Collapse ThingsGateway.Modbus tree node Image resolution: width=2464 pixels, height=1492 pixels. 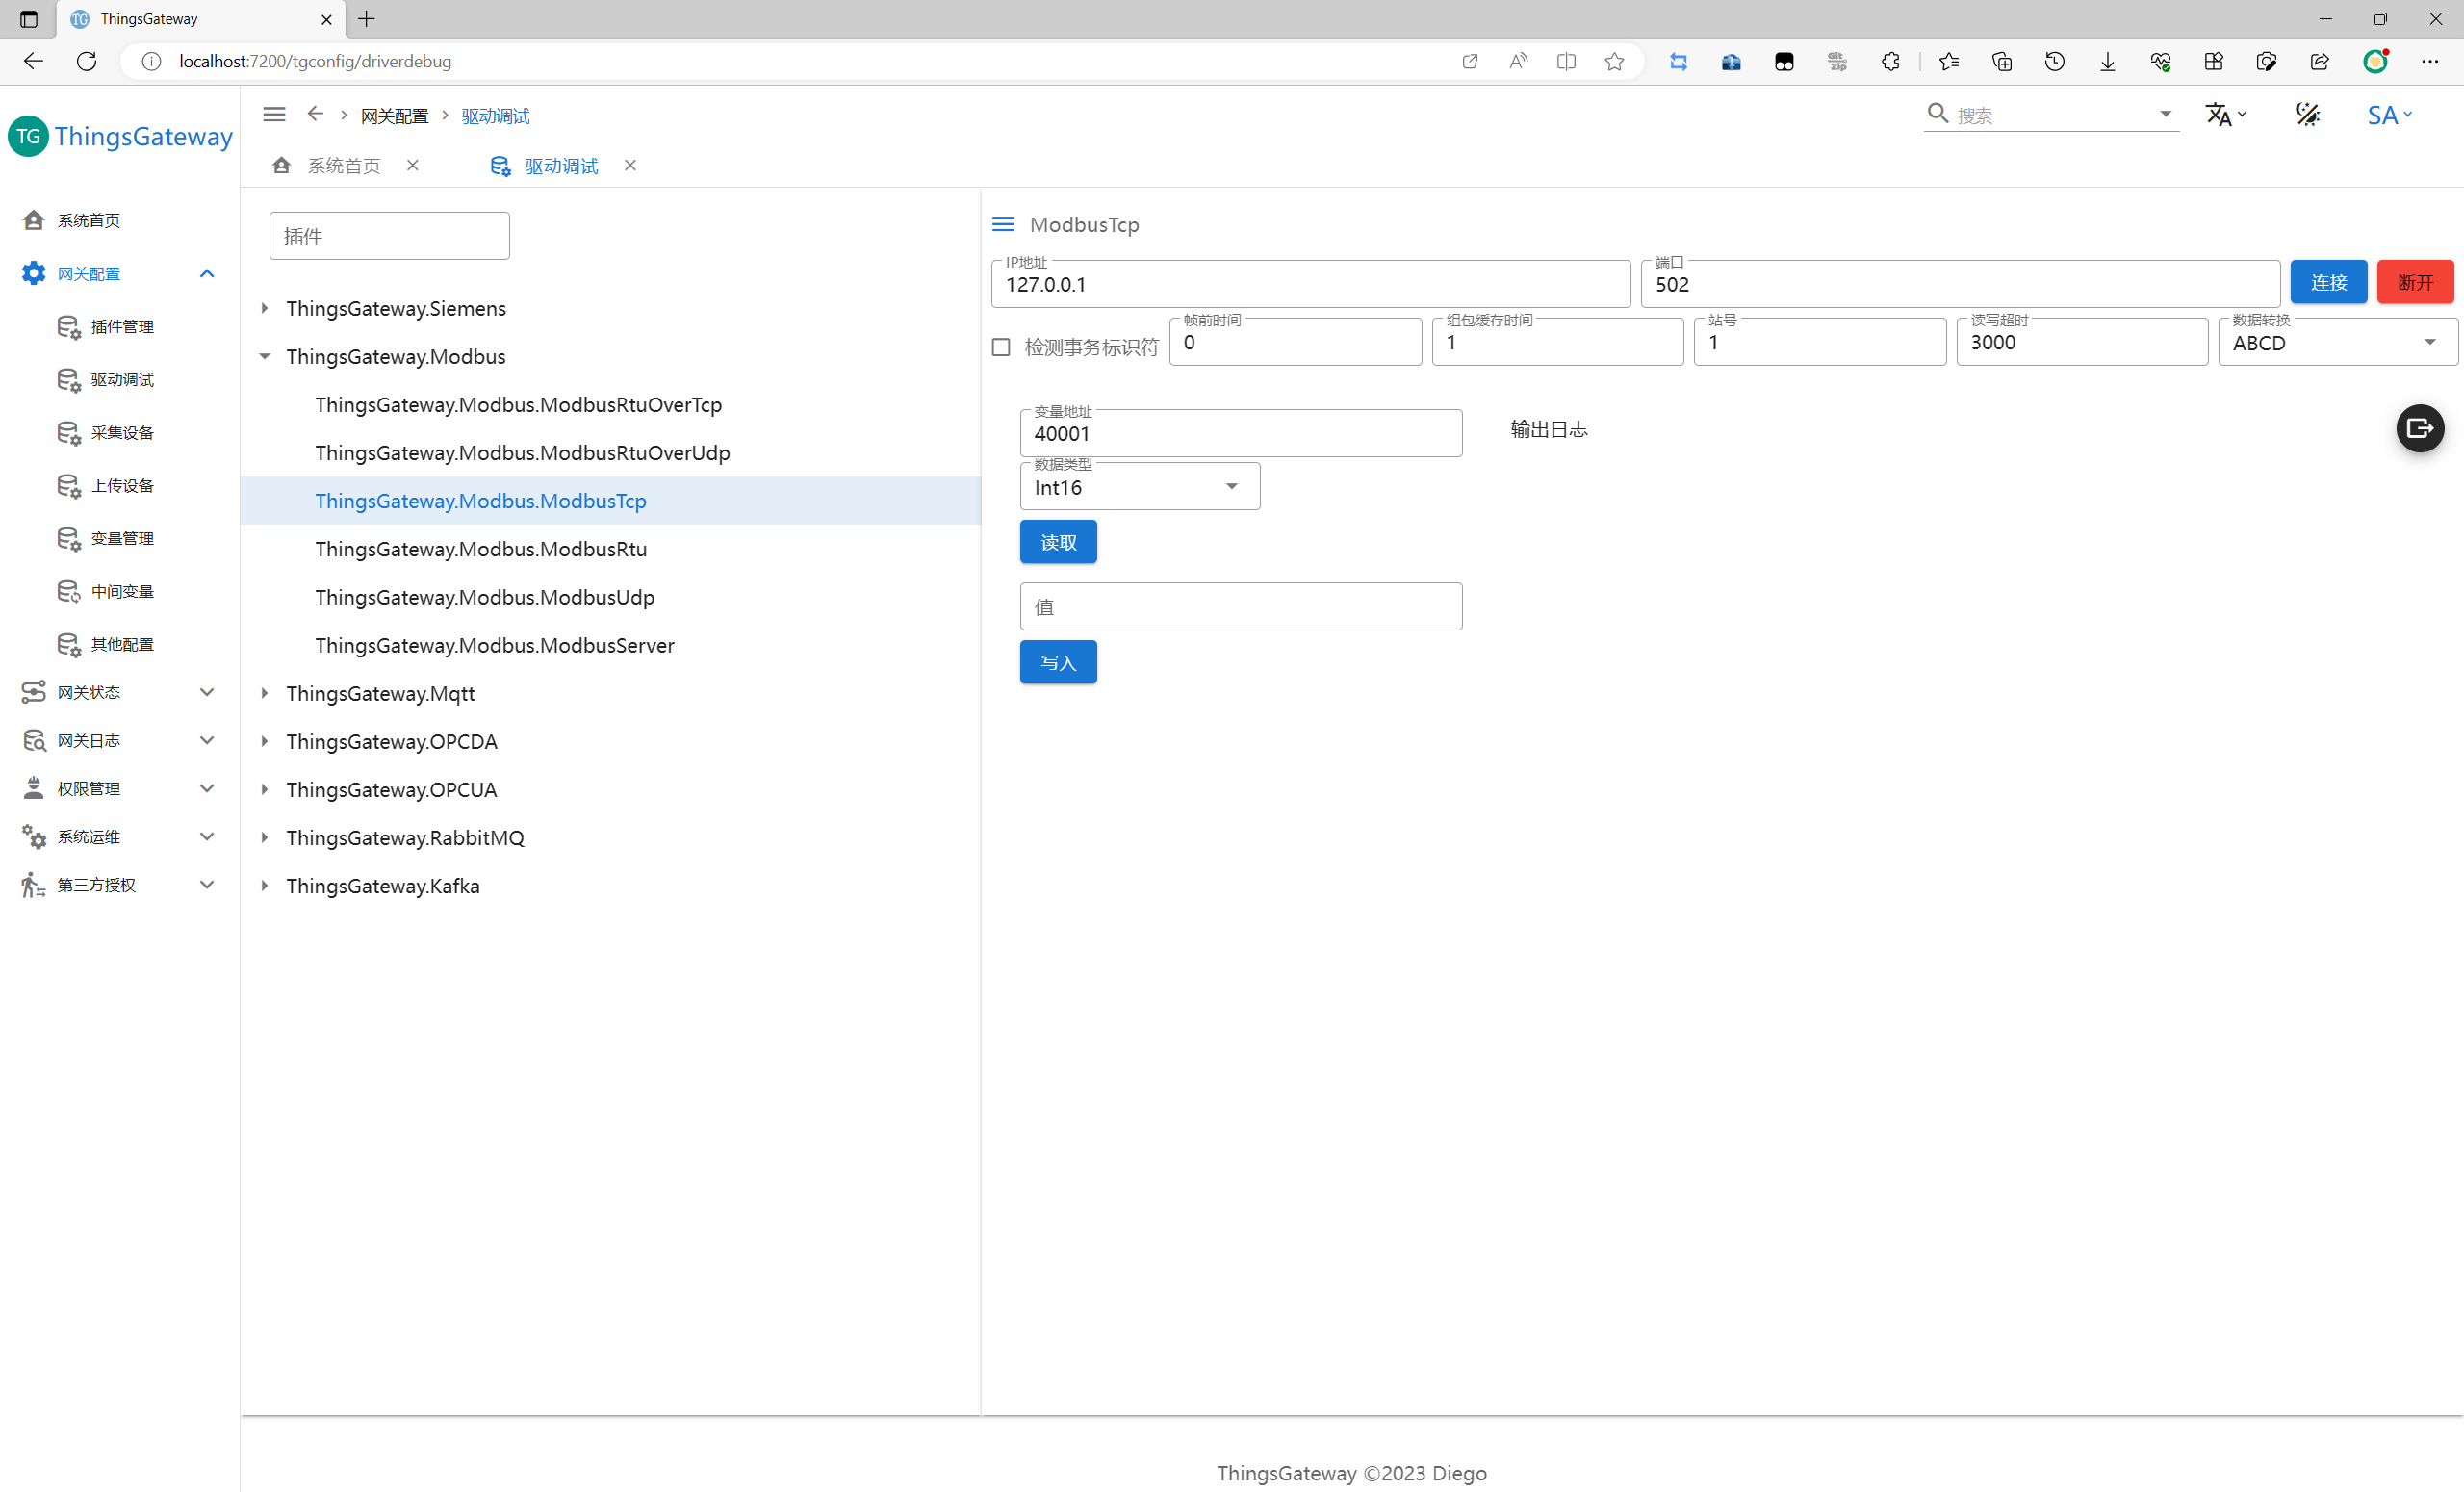[x=265, y=357]
